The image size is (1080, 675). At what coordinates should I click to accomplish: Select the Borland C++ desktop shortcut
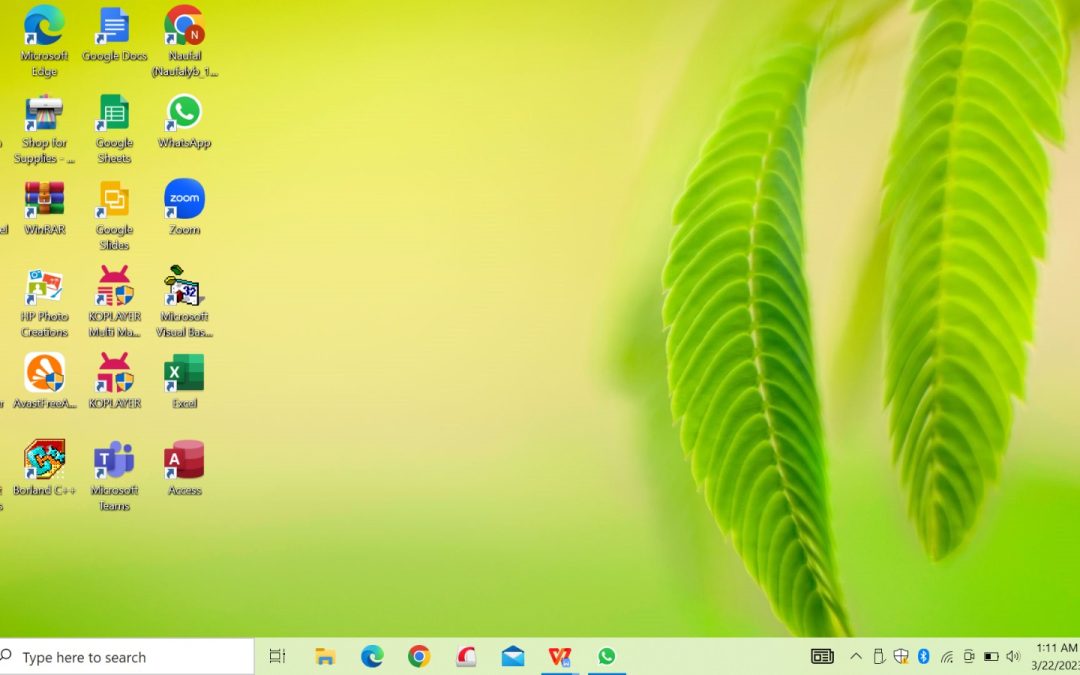coord(44,468)
